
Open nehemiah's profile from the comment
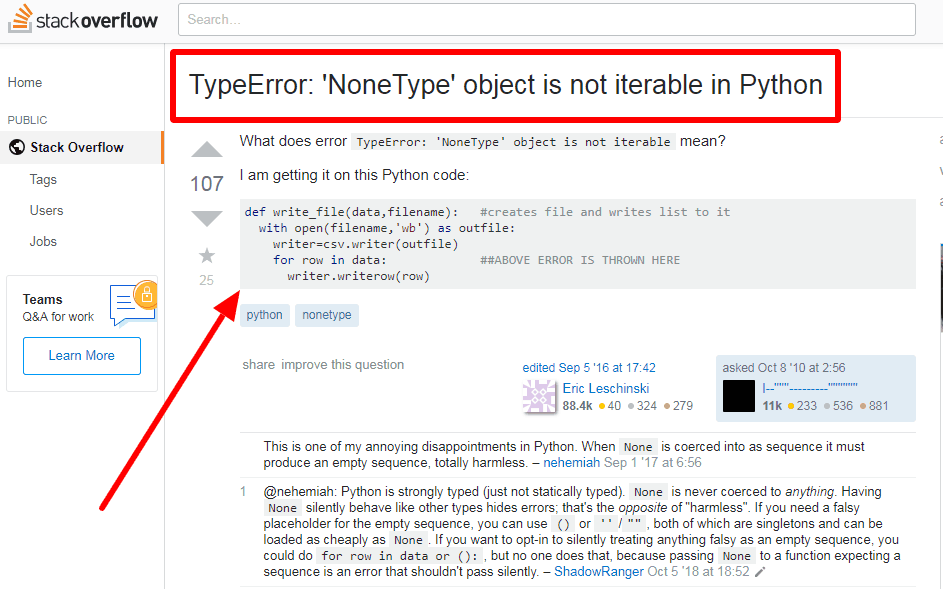click(x=571, y=463)
